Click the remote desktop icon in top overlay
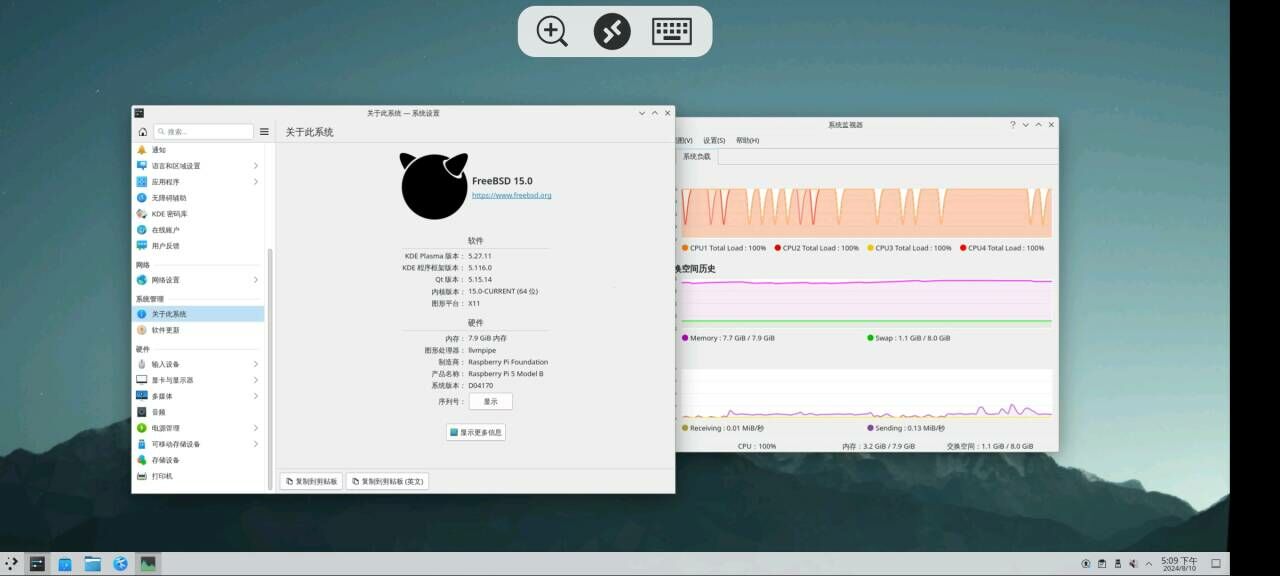The height and width of the screenshot is (576, 1280). pos(612,31)
